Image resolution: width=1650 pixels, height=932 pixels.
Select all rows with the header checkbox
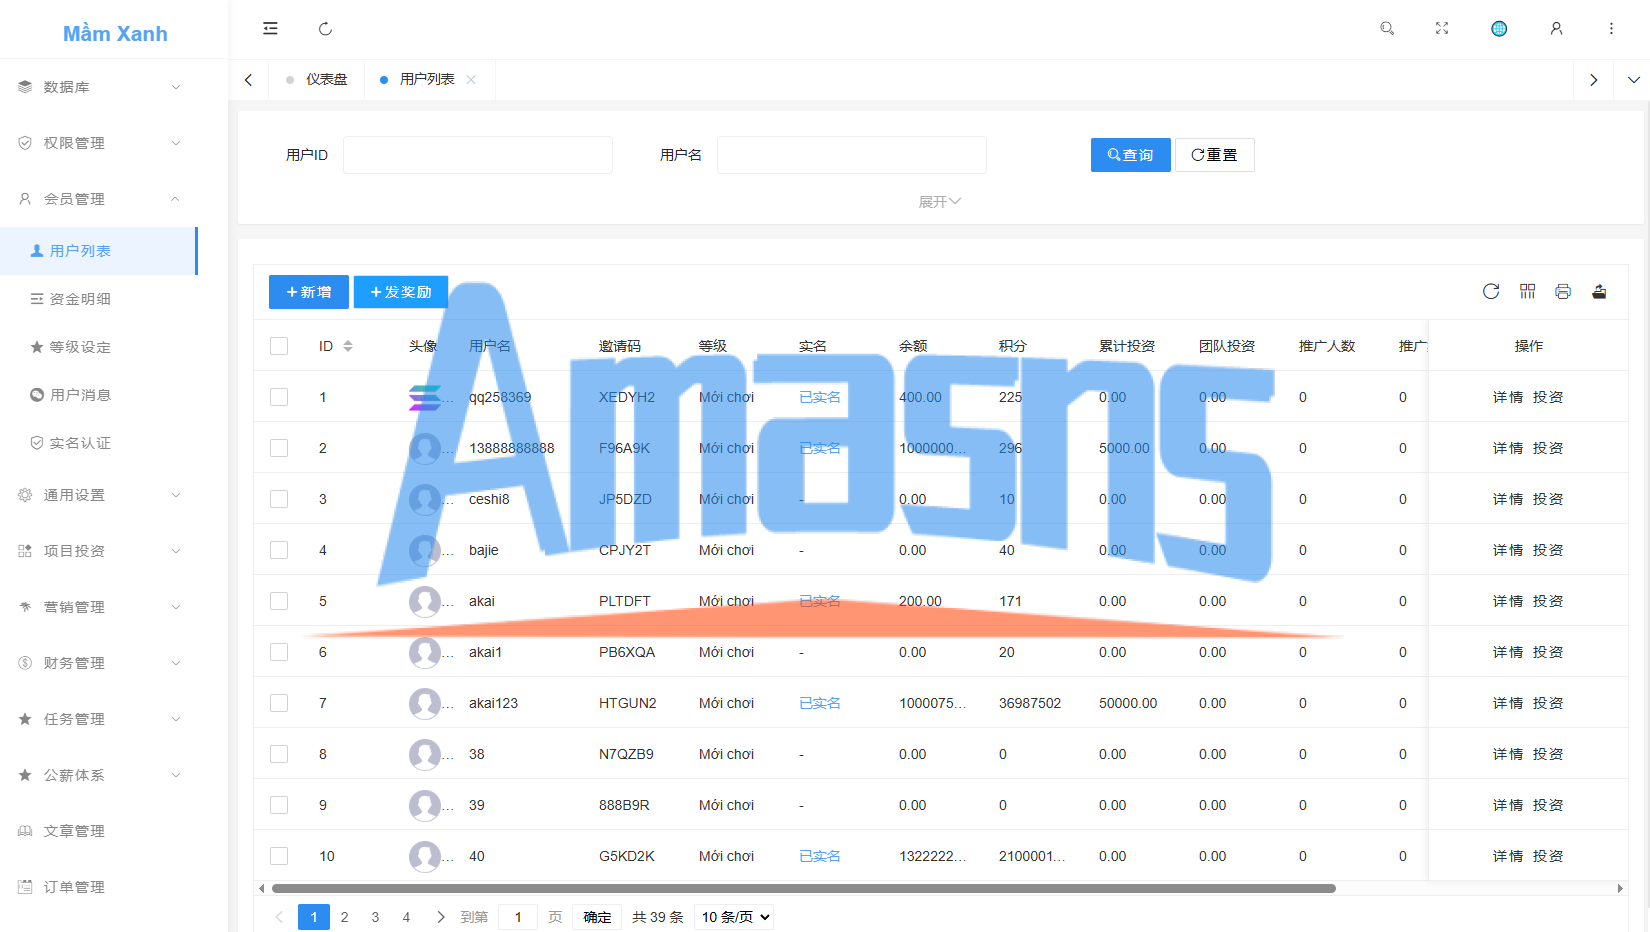279,346
